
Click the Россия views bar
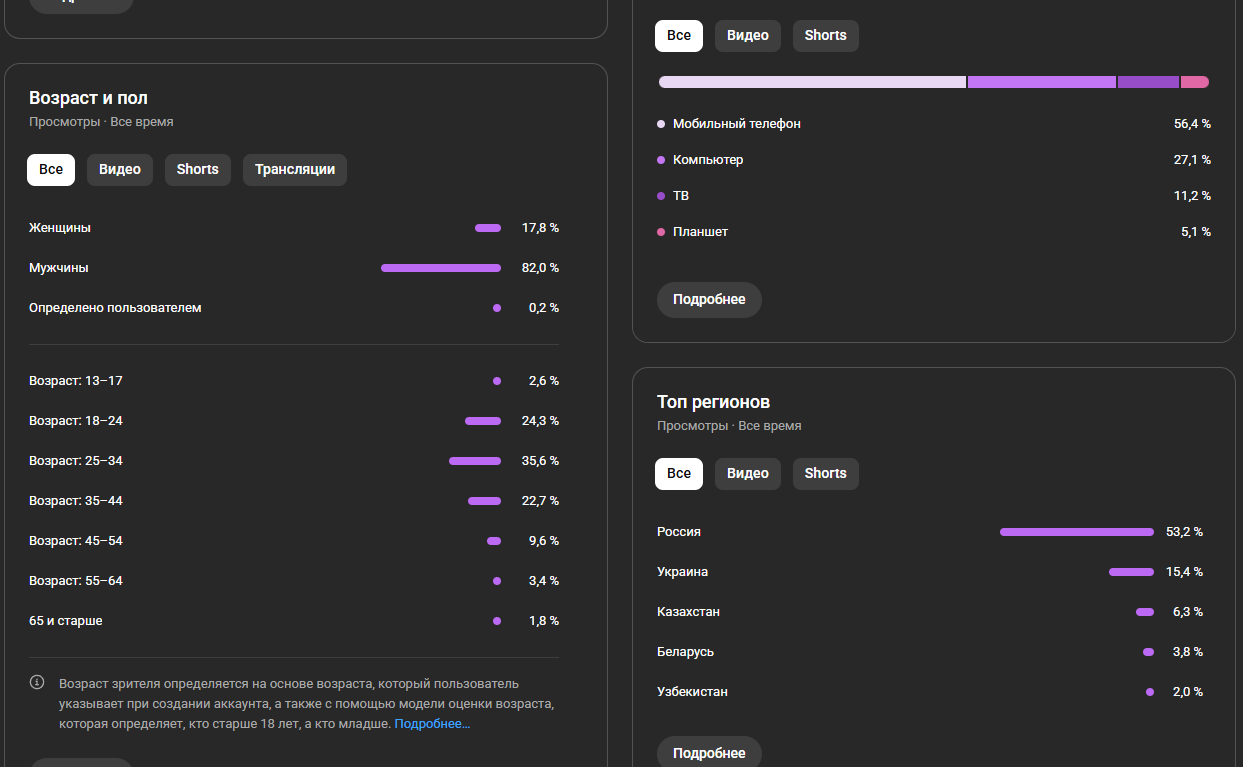pyautogui.click(x=1076, y=532)
